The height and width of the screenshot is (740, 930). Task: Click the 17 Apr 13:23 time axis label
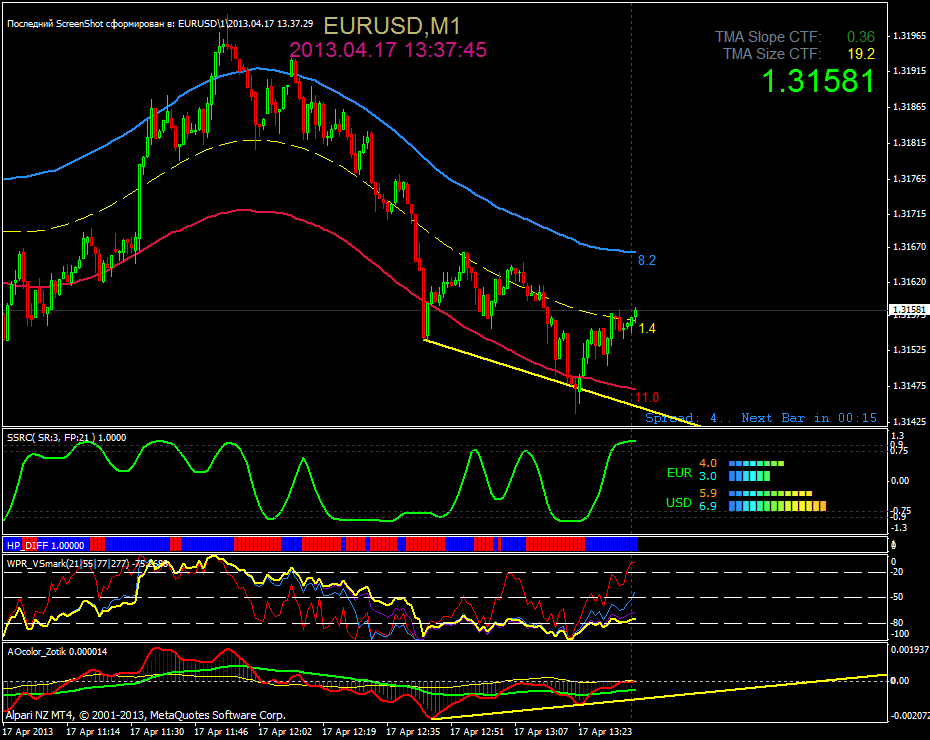coord(605,732)
